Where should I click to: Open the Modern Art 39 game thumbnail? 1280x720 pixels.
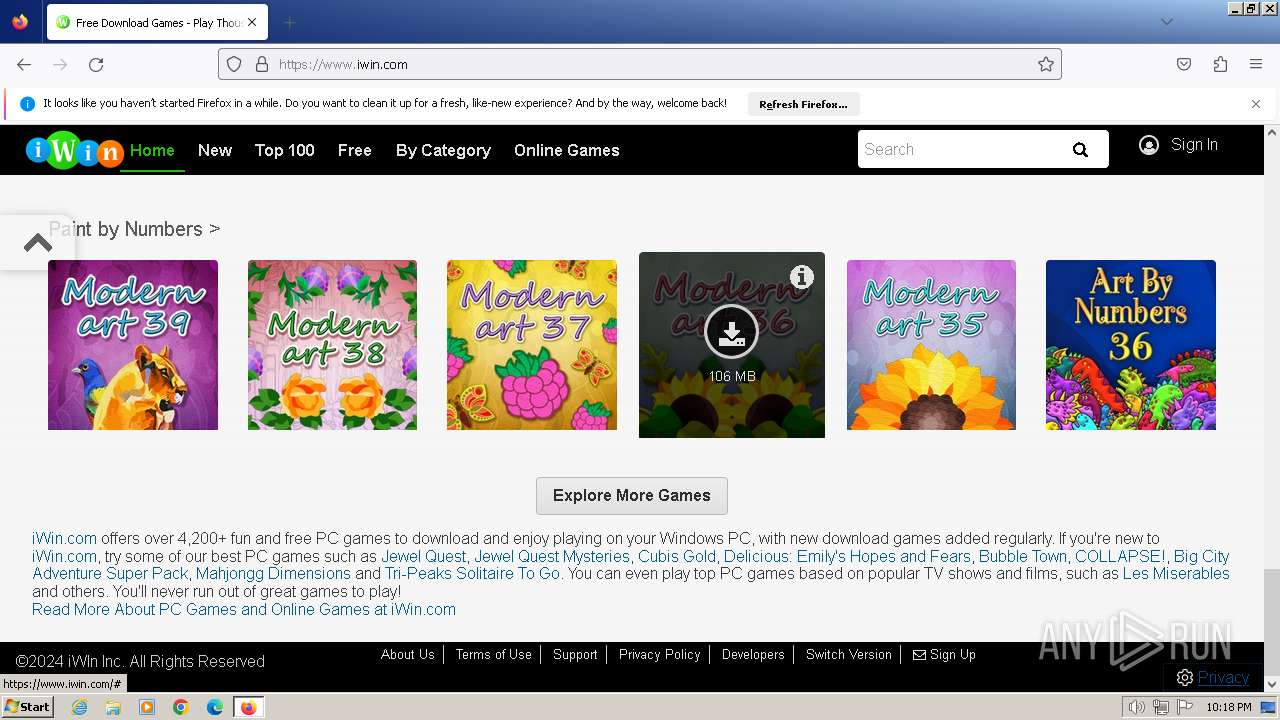pyautogui.click(x=133, y=345)
